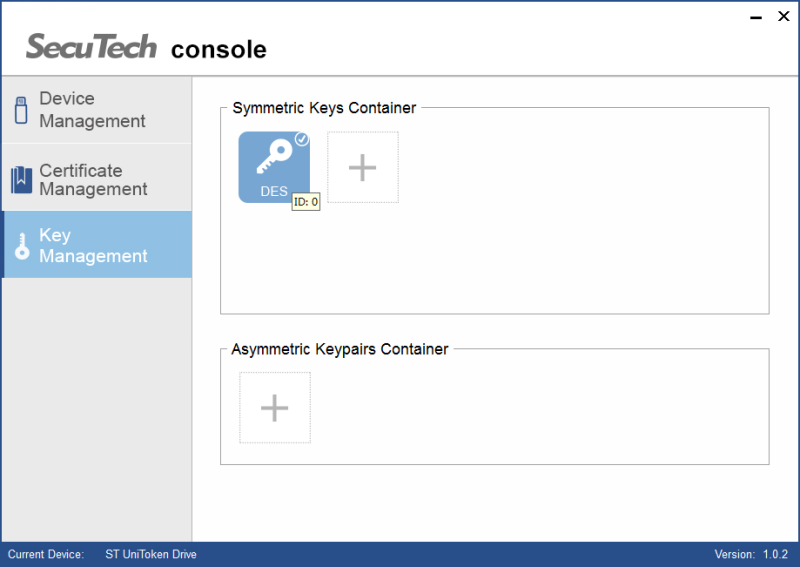
Task: Close the SecuTech console window
Action: click(x=784, y=16)
